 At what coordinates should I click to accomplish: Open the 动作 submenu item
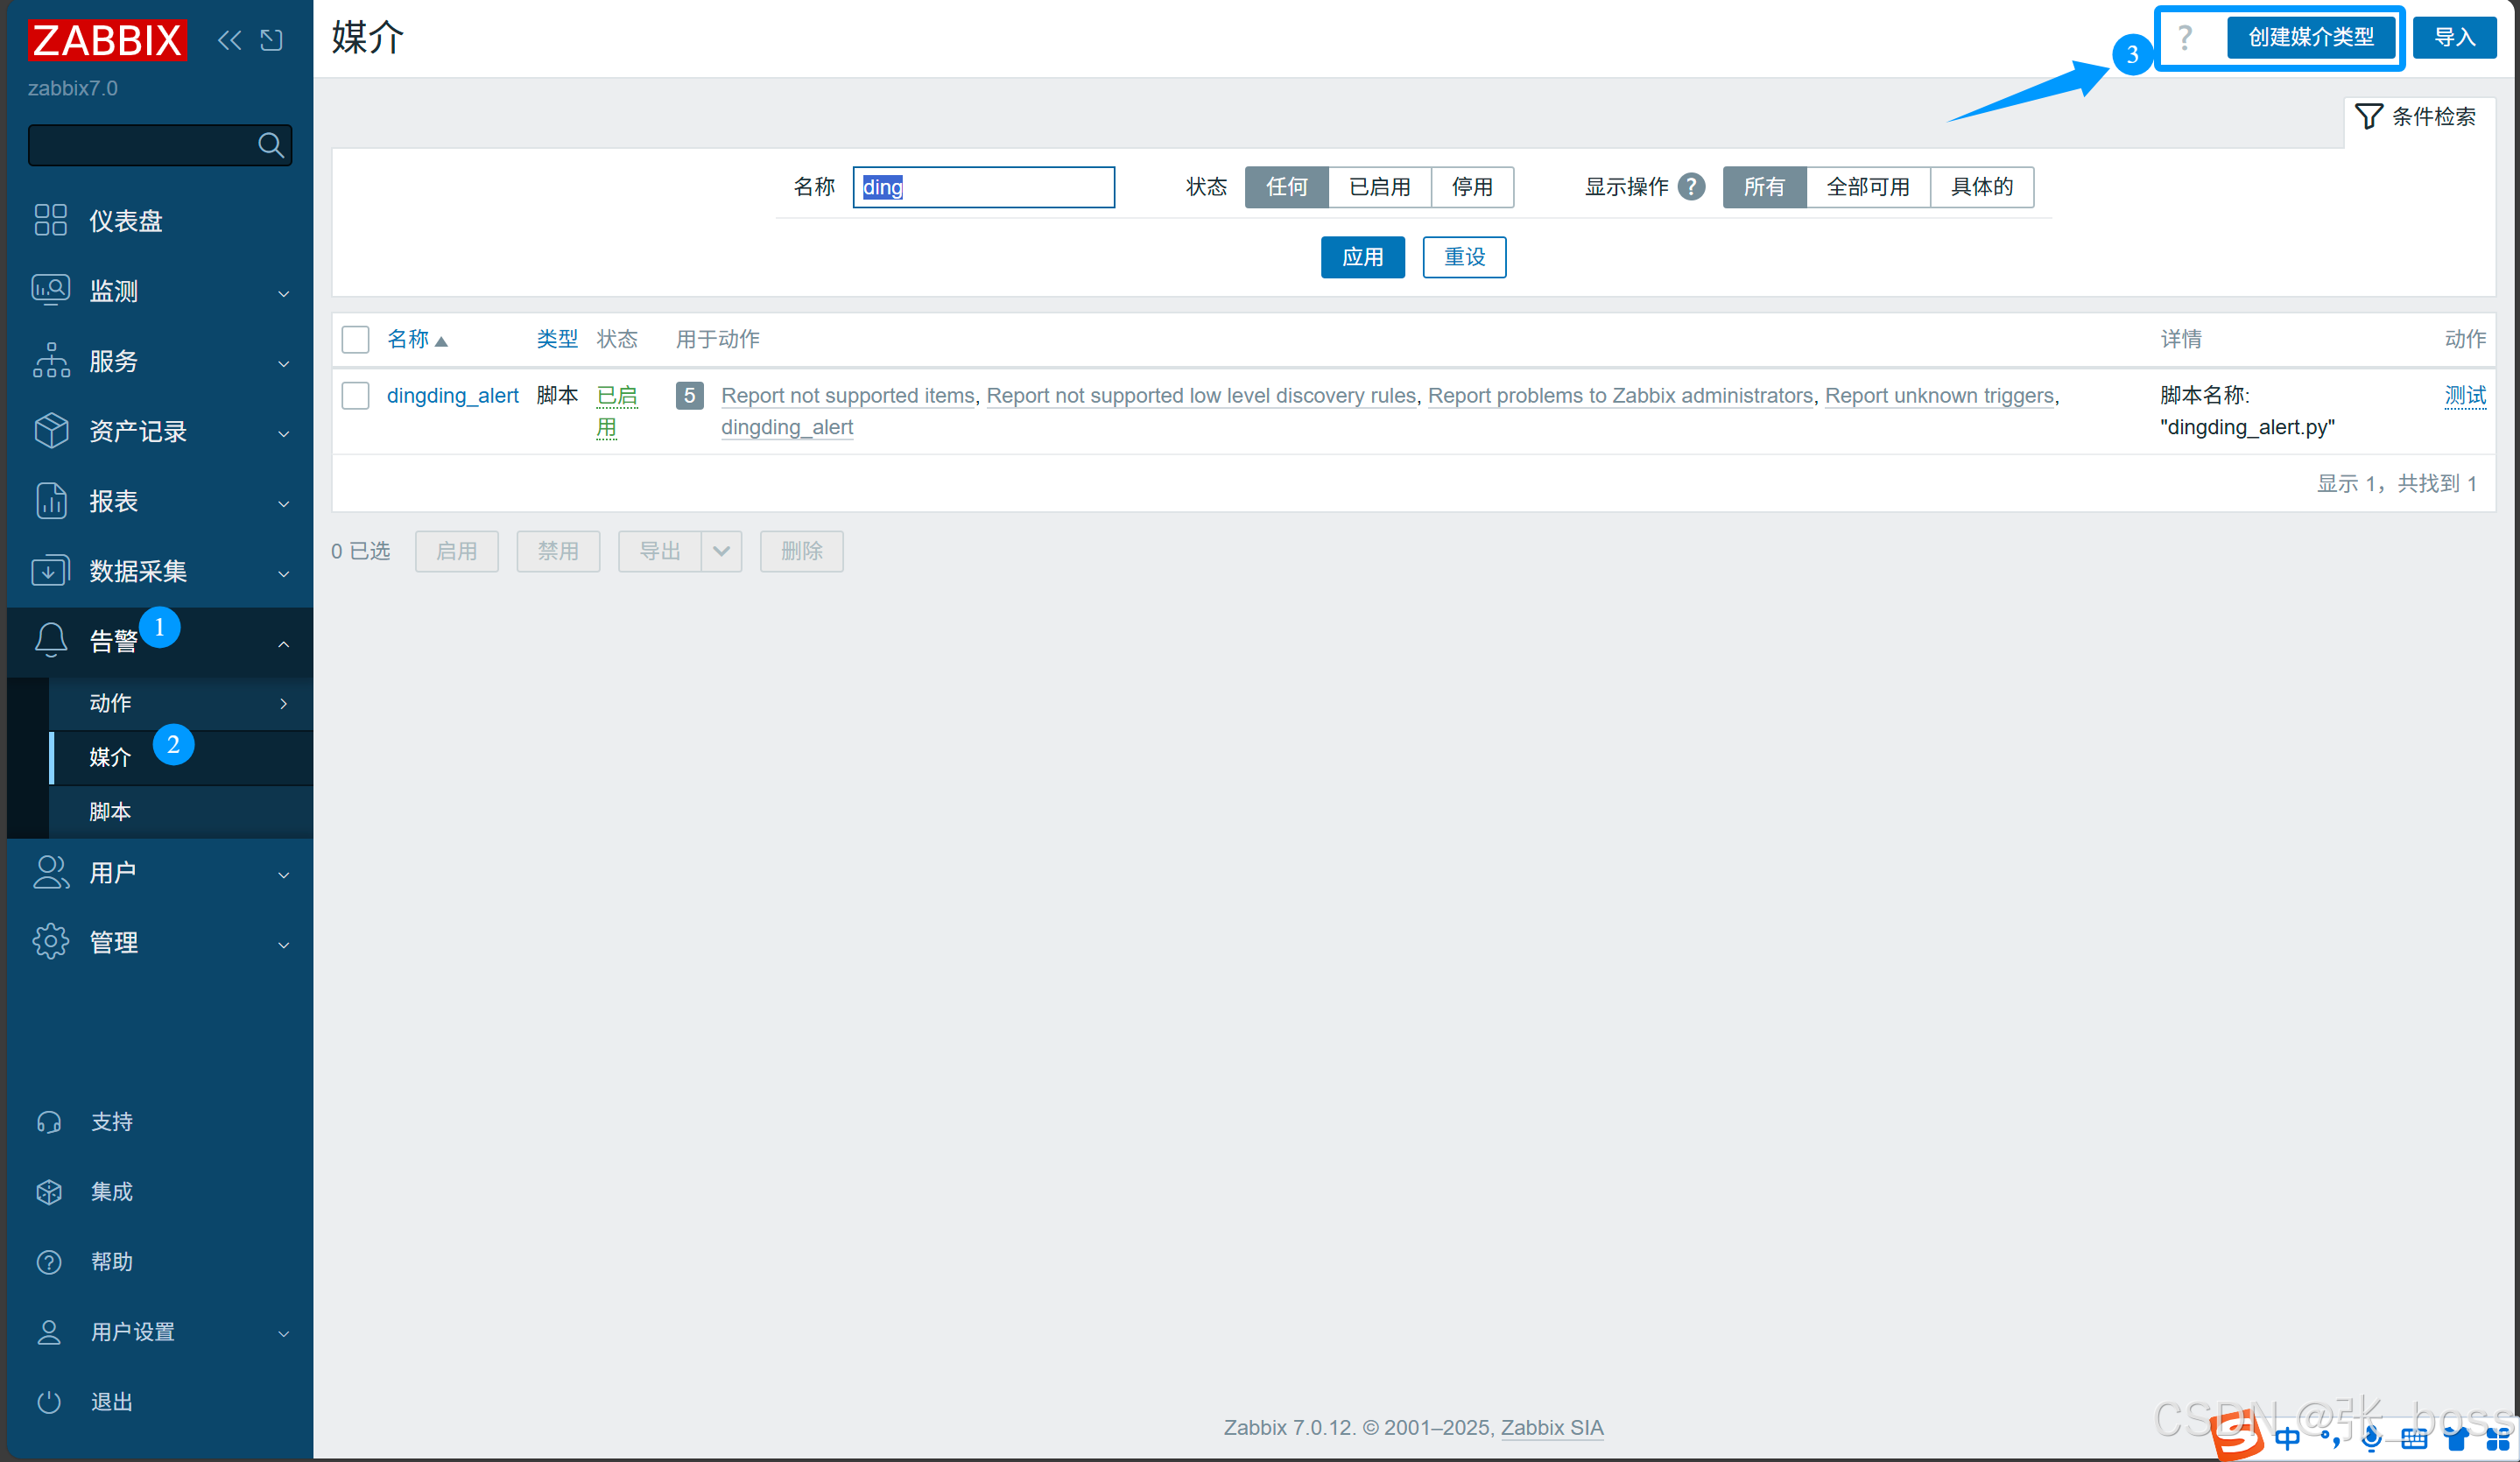[x=110, y=703]
